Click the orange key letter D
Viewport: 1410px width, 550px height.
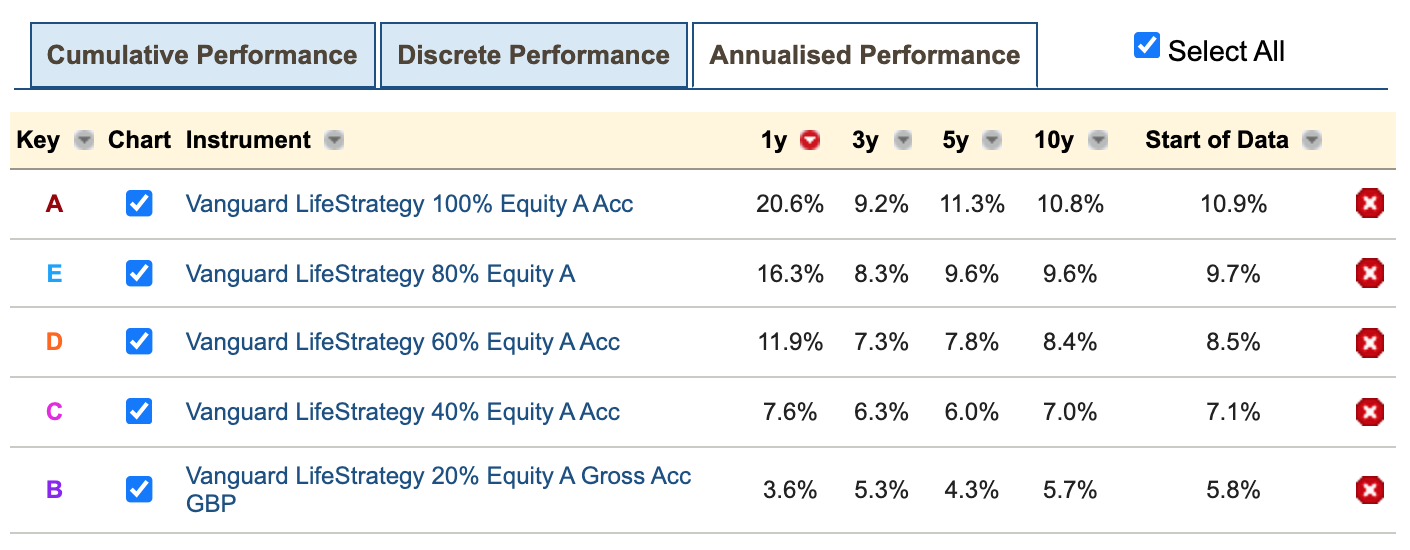[x=54, y=342]
